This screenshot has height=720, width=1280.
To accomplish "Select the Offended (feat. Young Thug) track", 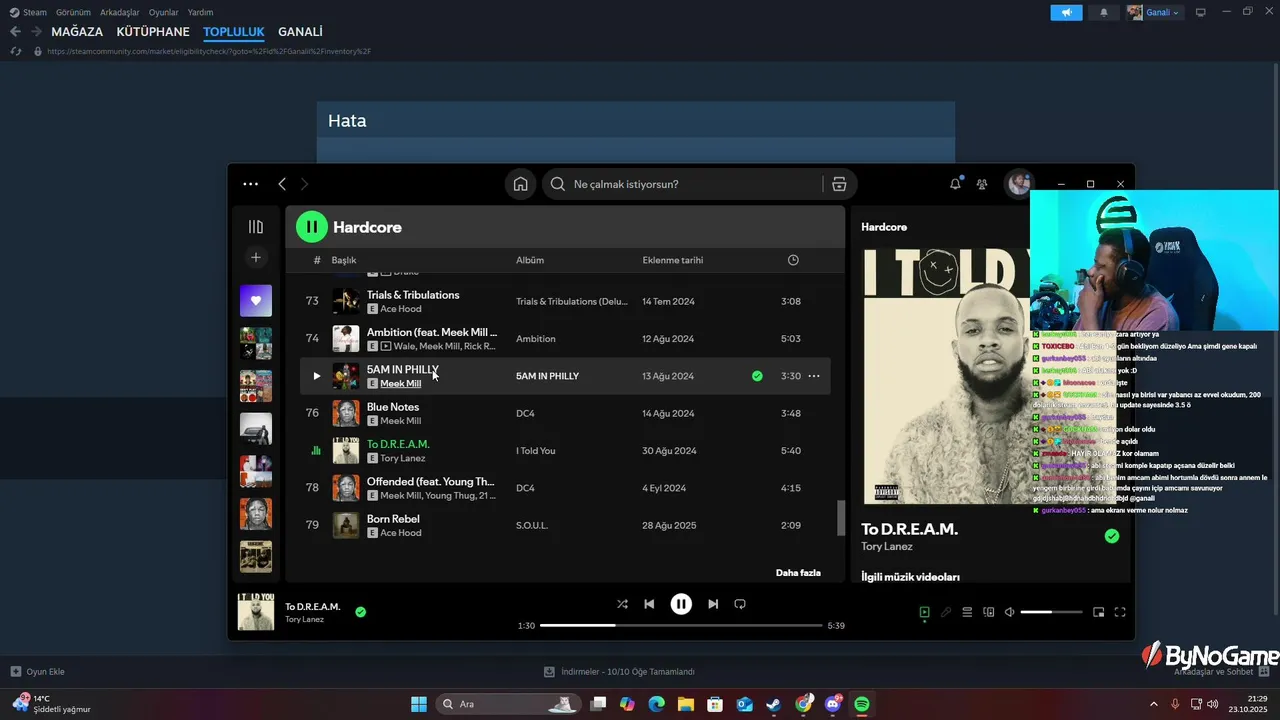I will [x=566, y=488].
